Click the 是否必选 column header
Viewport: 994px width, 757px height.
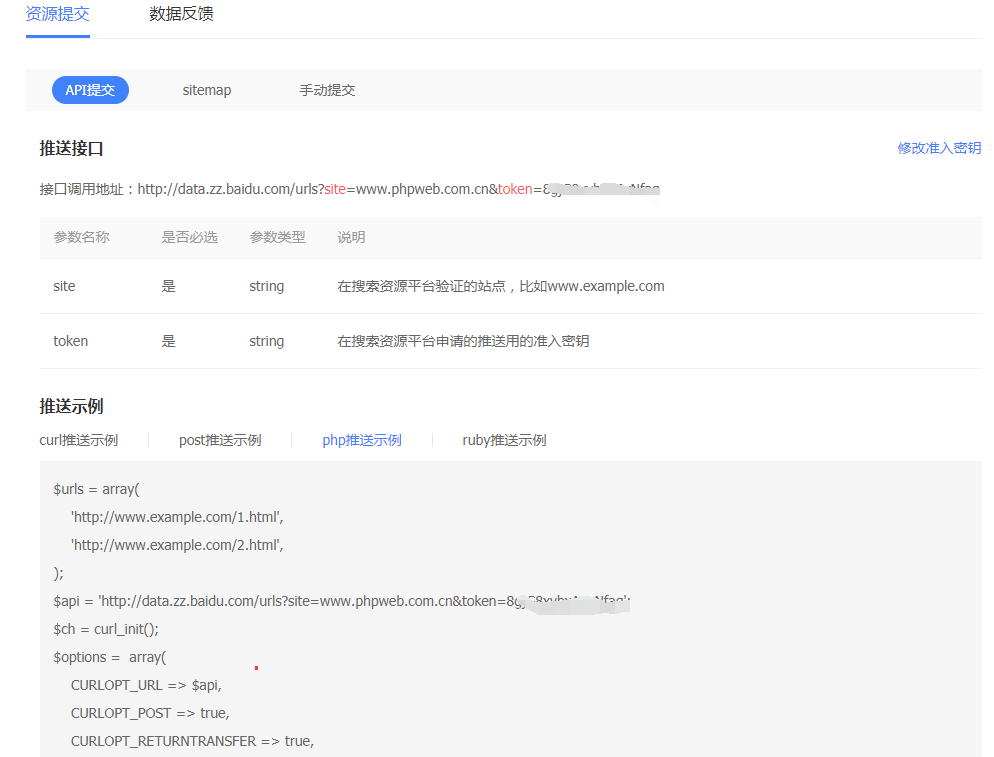pyautogui.click(x=189, y=237)
